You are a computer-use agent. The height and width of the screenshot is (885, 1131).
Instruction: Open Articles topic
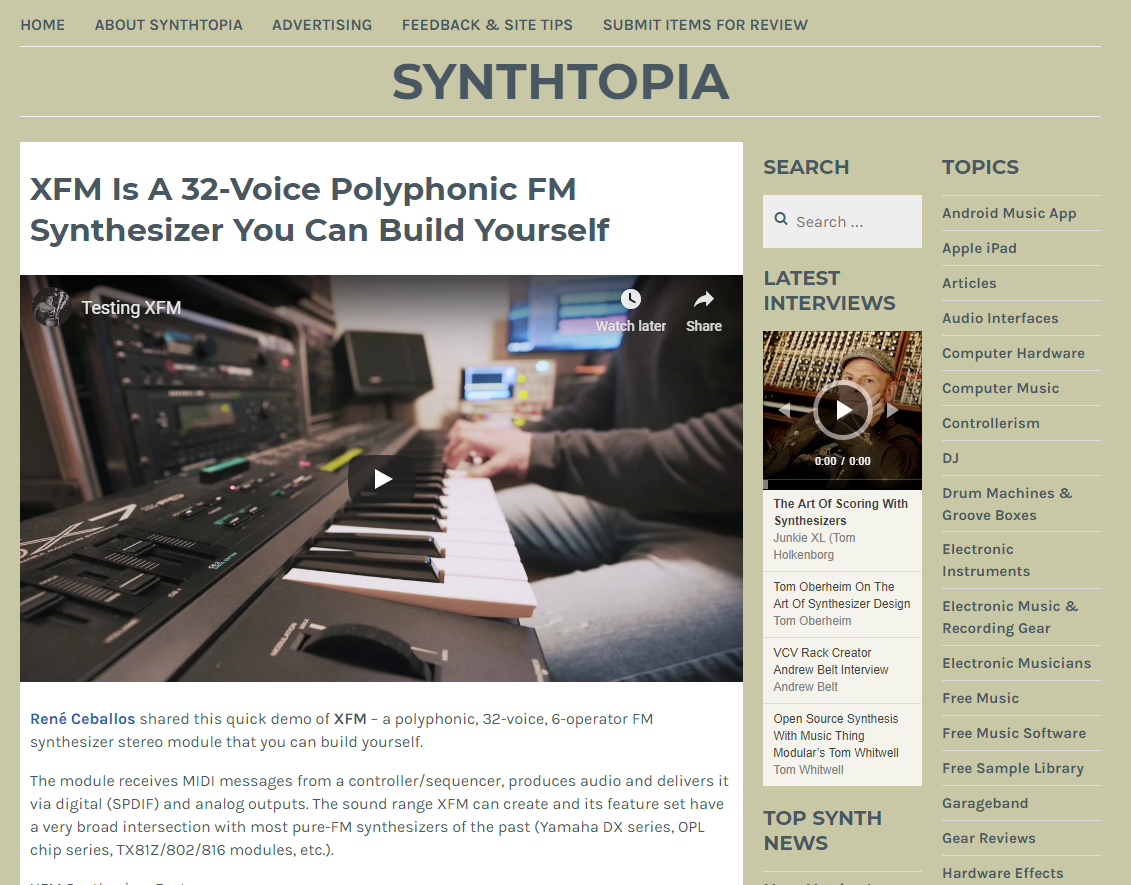pyautogui.click(x=969, y=283)
